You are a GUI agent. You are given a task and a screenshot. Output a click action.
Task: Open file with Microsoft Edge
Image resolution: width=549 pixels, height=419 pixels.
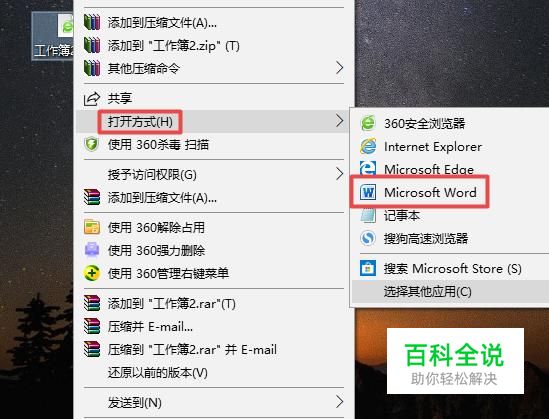450,169
